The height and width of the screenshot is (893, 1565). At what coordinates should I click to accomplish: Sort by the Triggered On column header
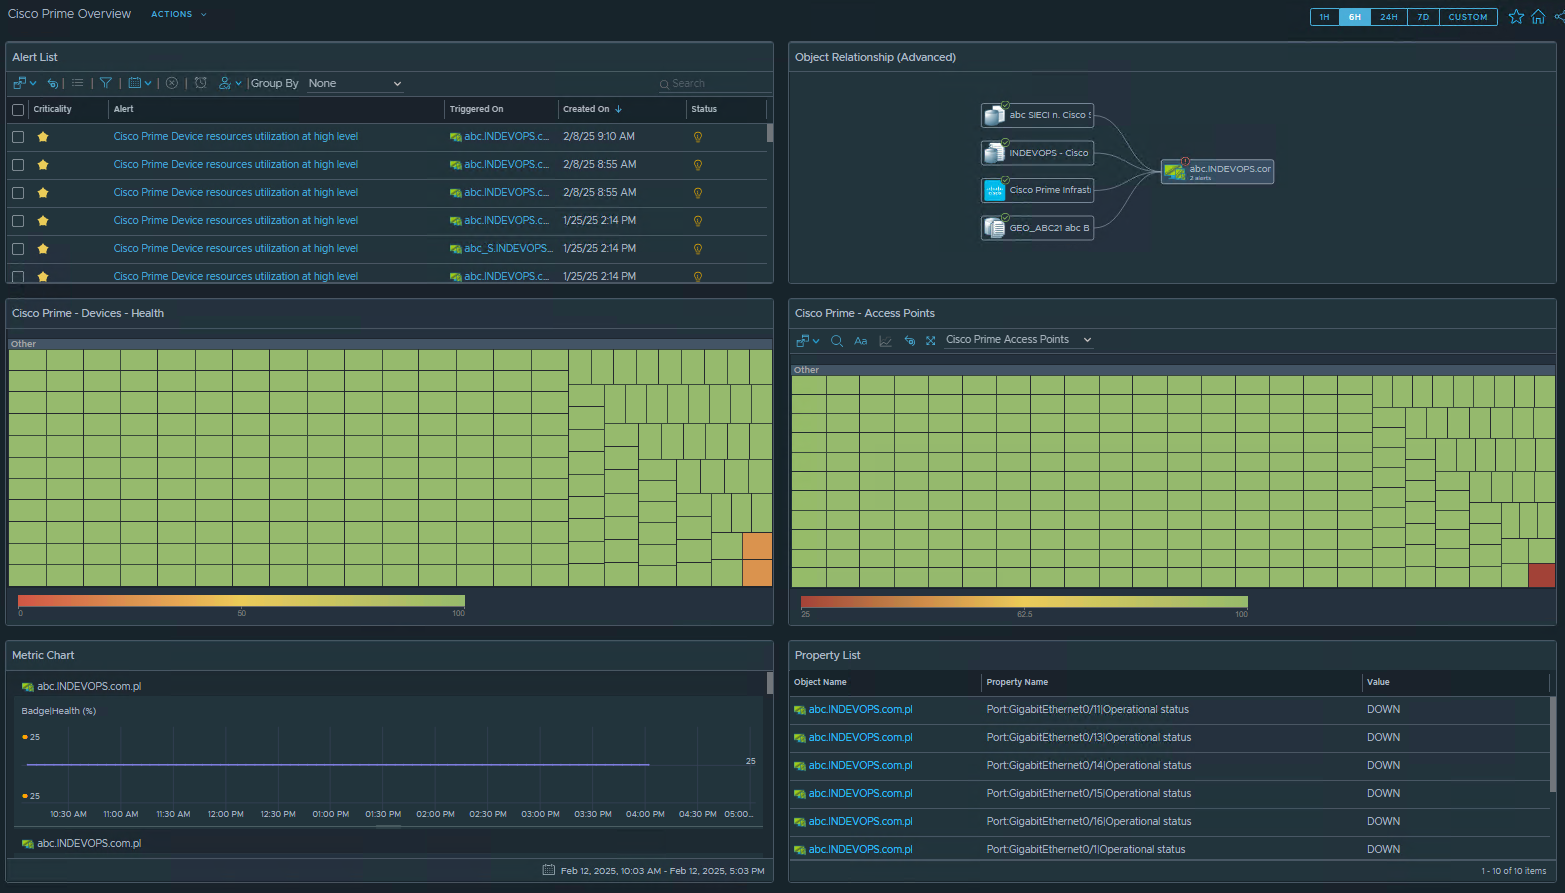[x=476, y=109]
